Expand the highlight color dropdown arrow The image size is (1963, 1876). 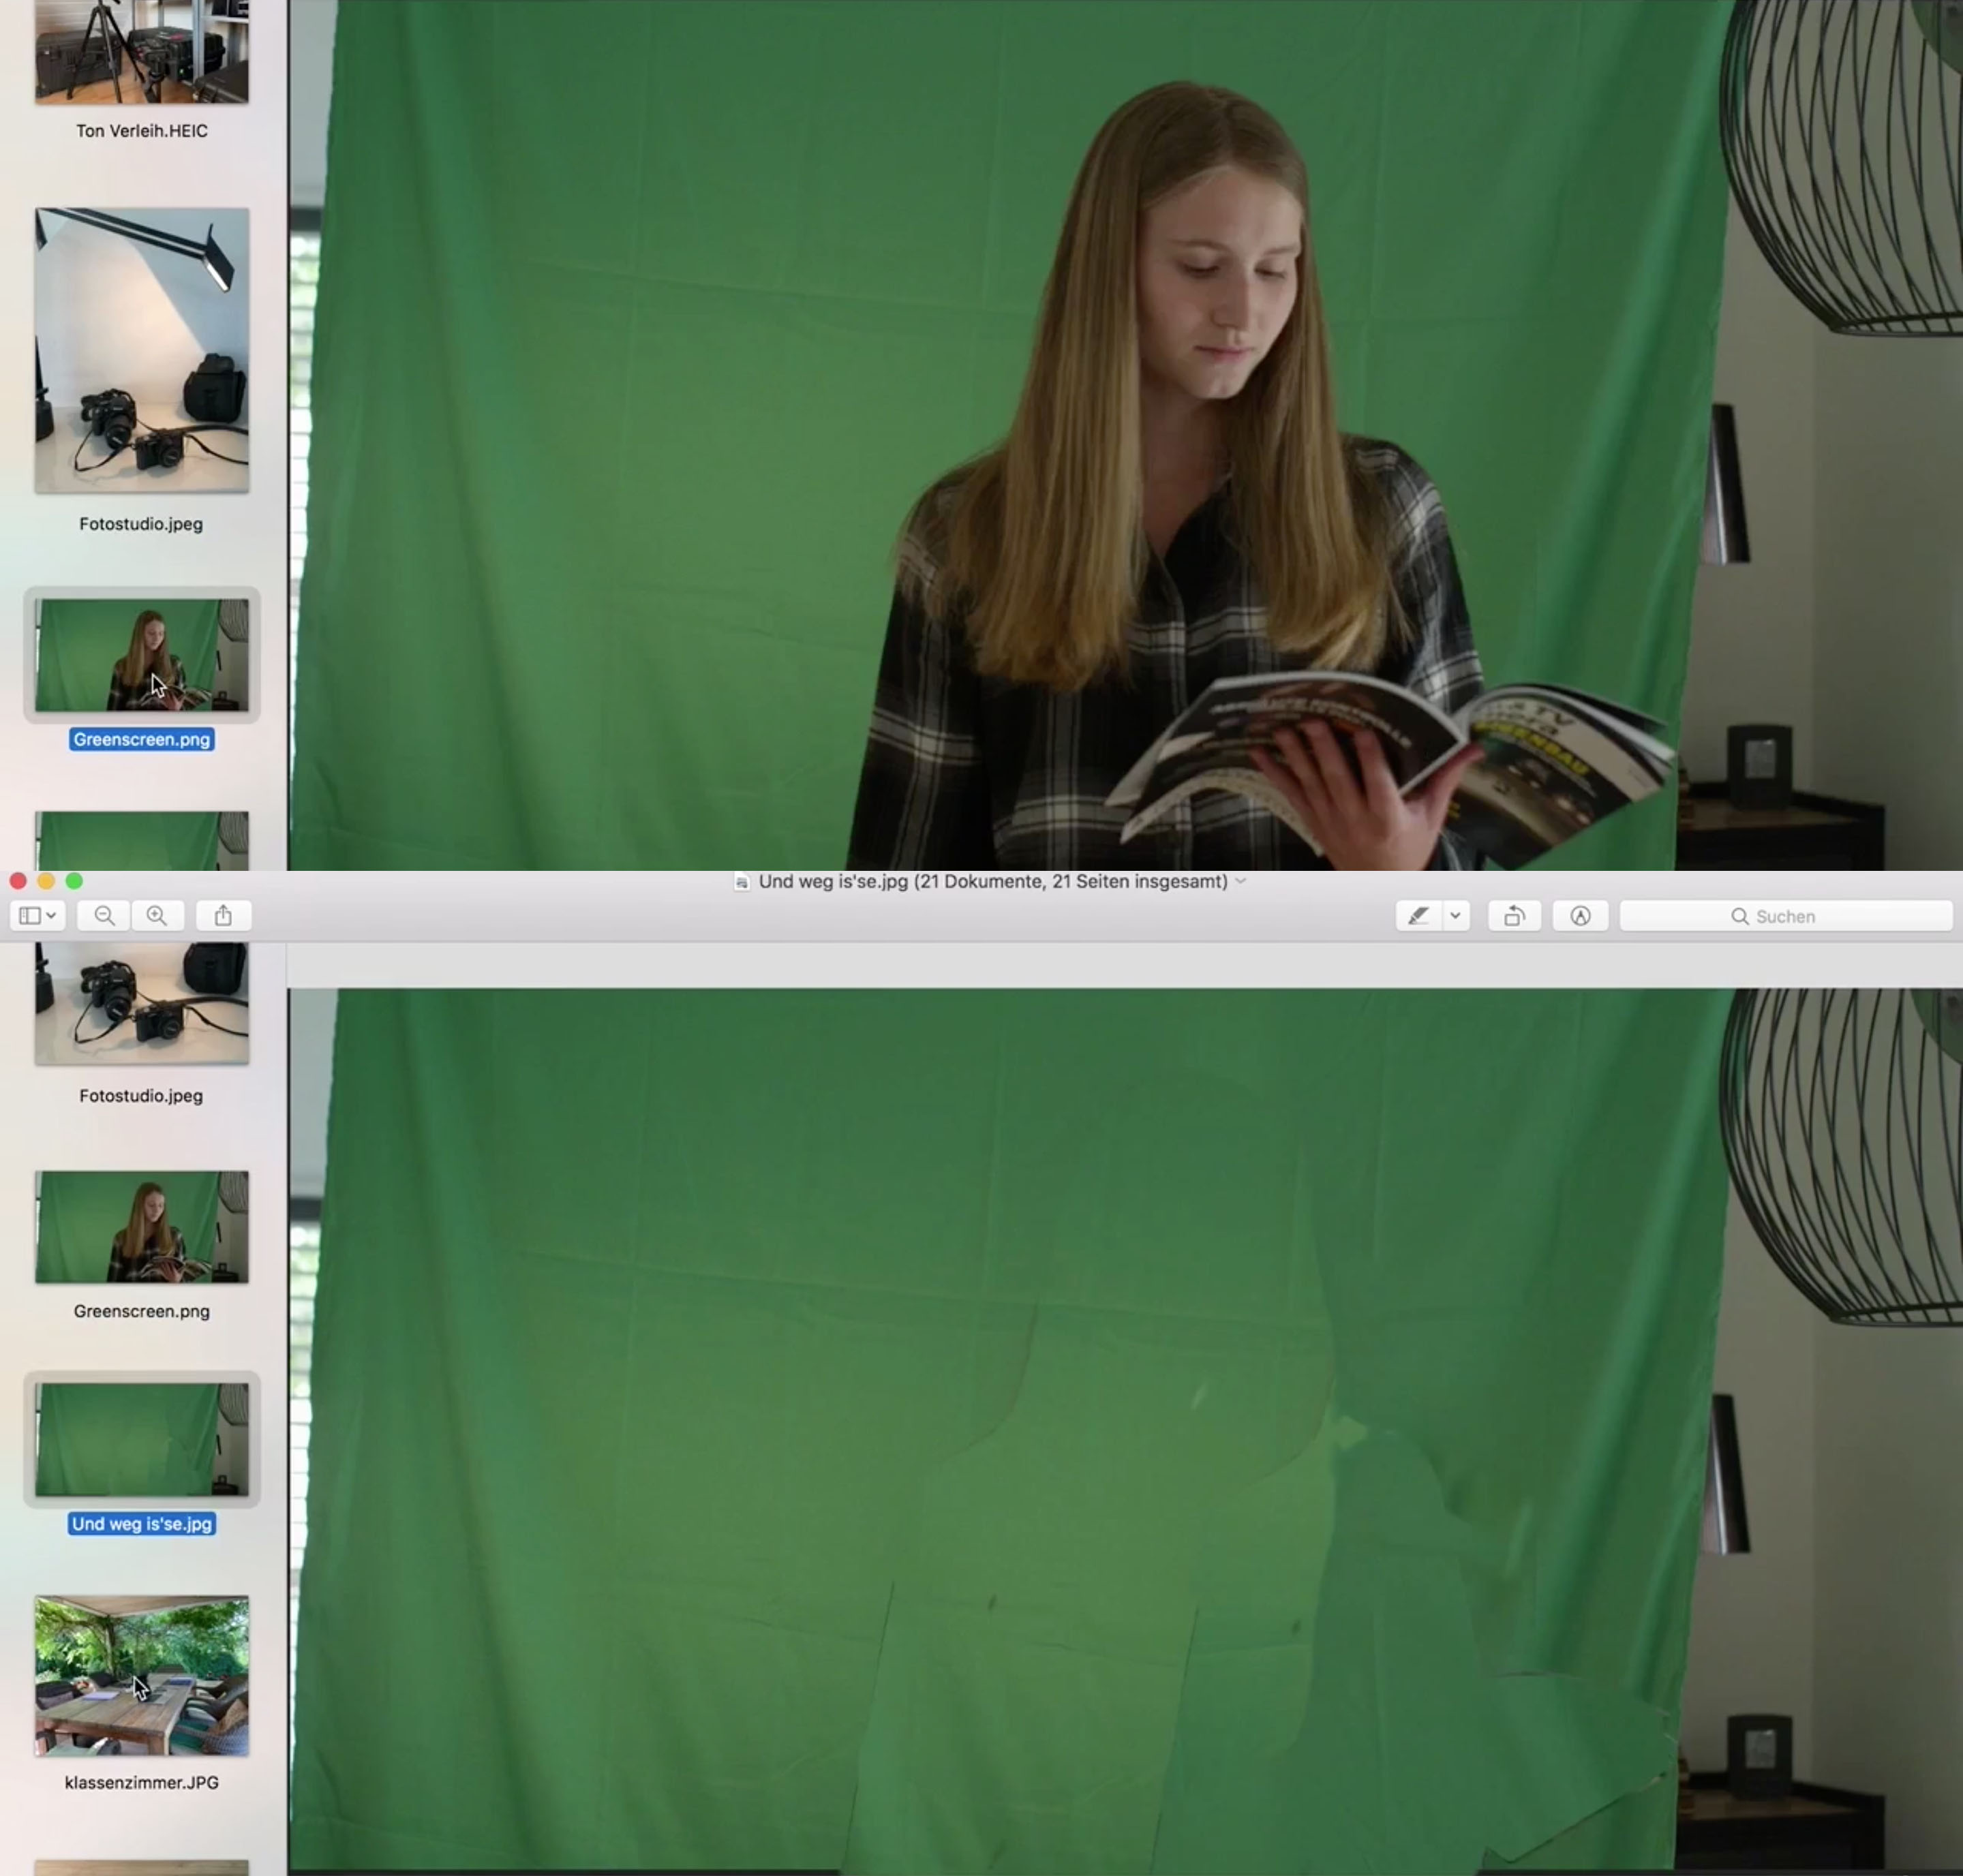point(1456,916)
